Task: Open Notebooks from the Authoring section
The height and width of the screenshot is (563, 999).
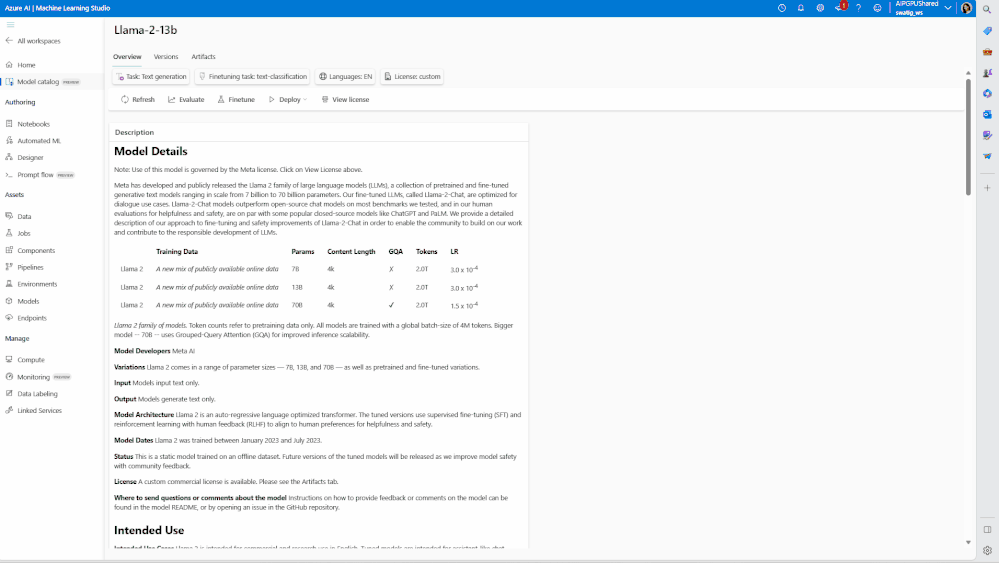Action: coord(27,124)
